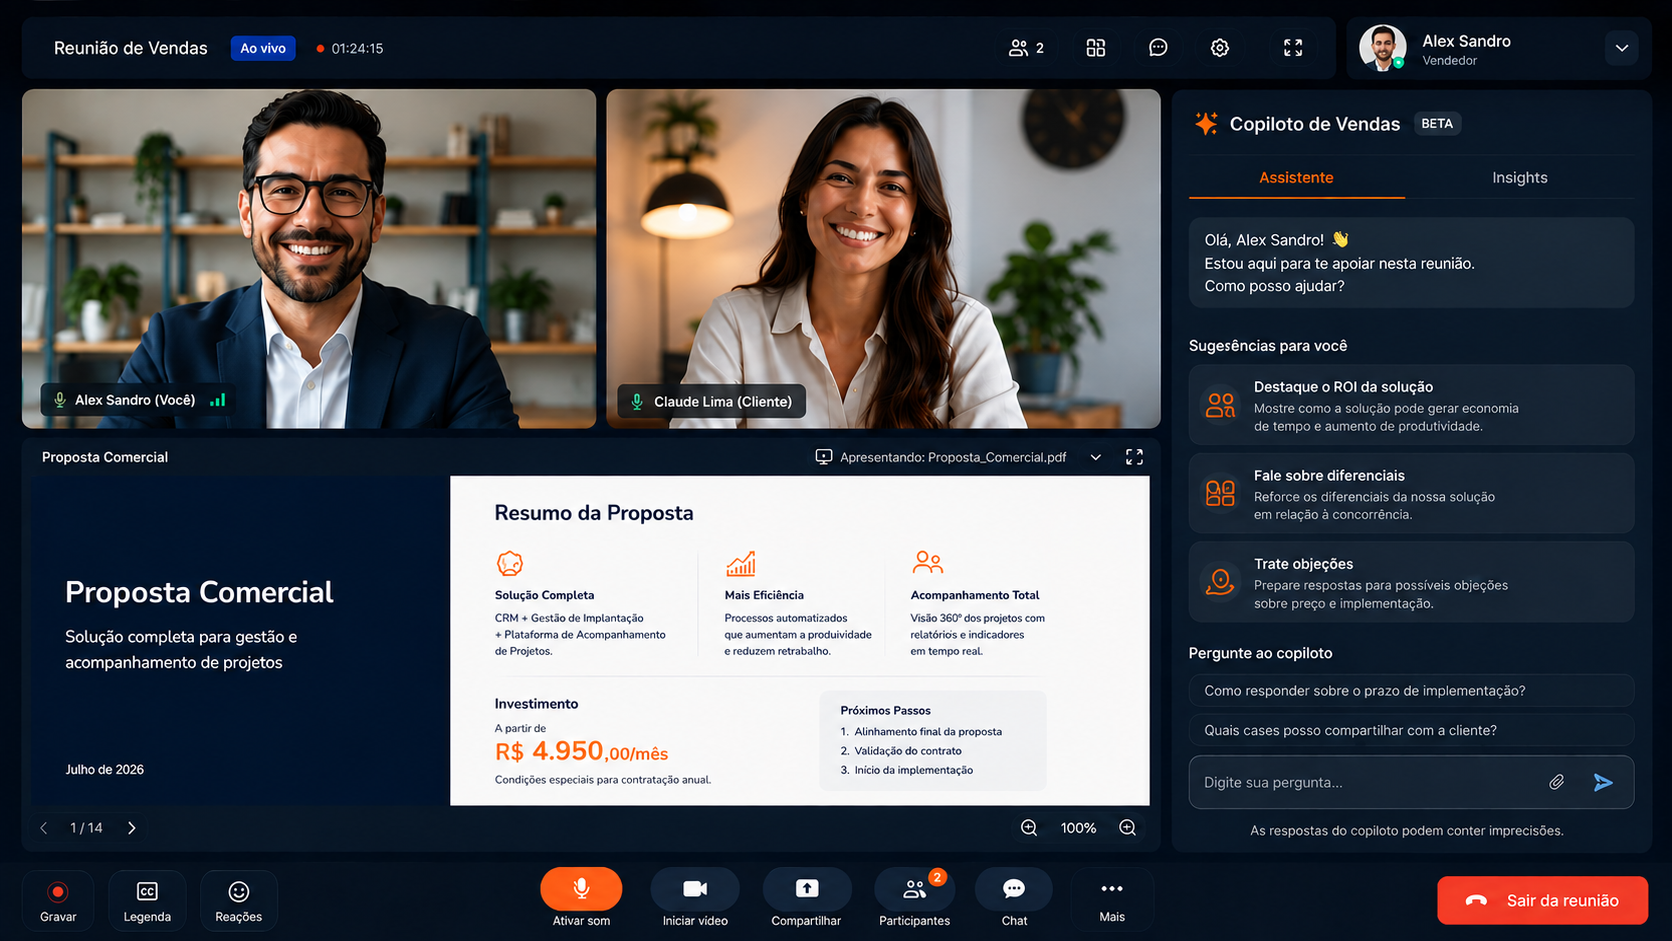Switch to grid layout view icon
This screenshot has height=941, width=1672.
coord(1096,48)
